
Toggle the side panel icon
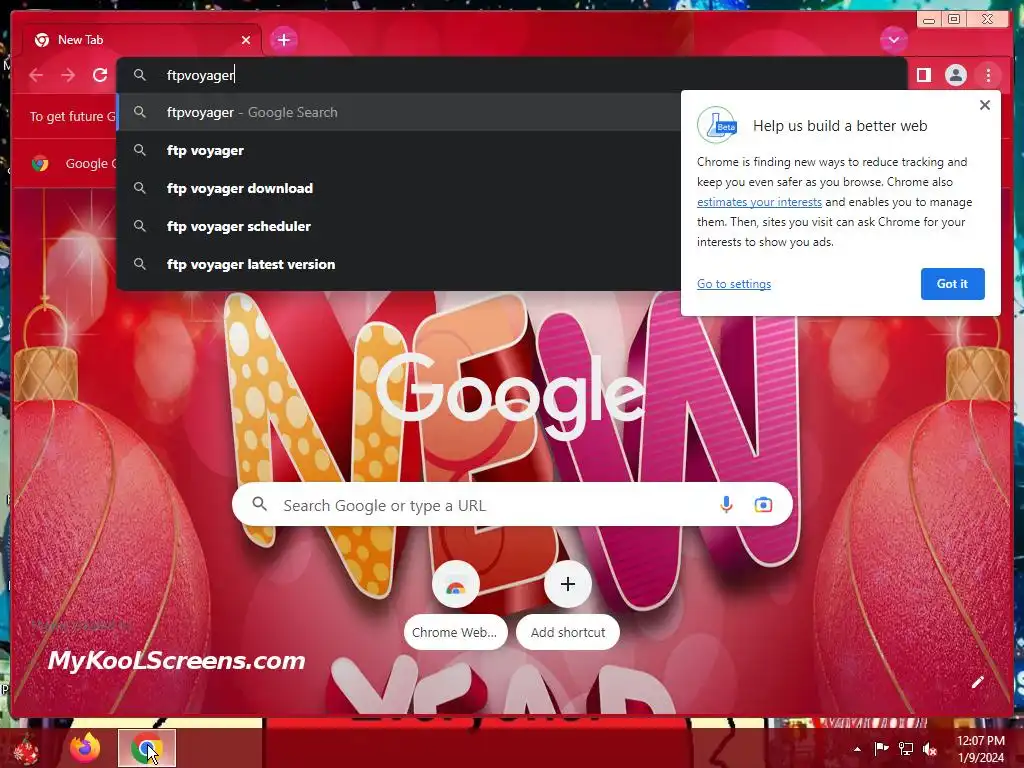pos(923,75)
